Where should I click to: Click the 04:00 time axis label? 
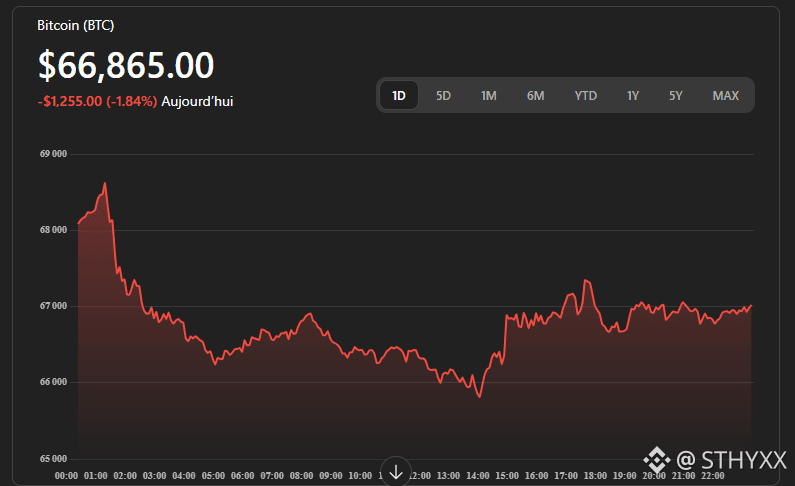click(184, 476)
